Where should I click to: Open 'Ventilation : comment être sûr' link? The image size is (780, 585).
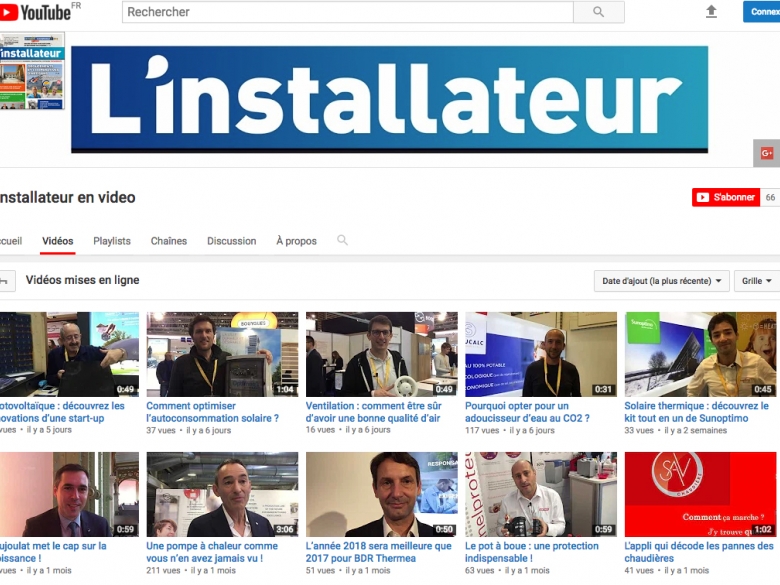(374, 412)
